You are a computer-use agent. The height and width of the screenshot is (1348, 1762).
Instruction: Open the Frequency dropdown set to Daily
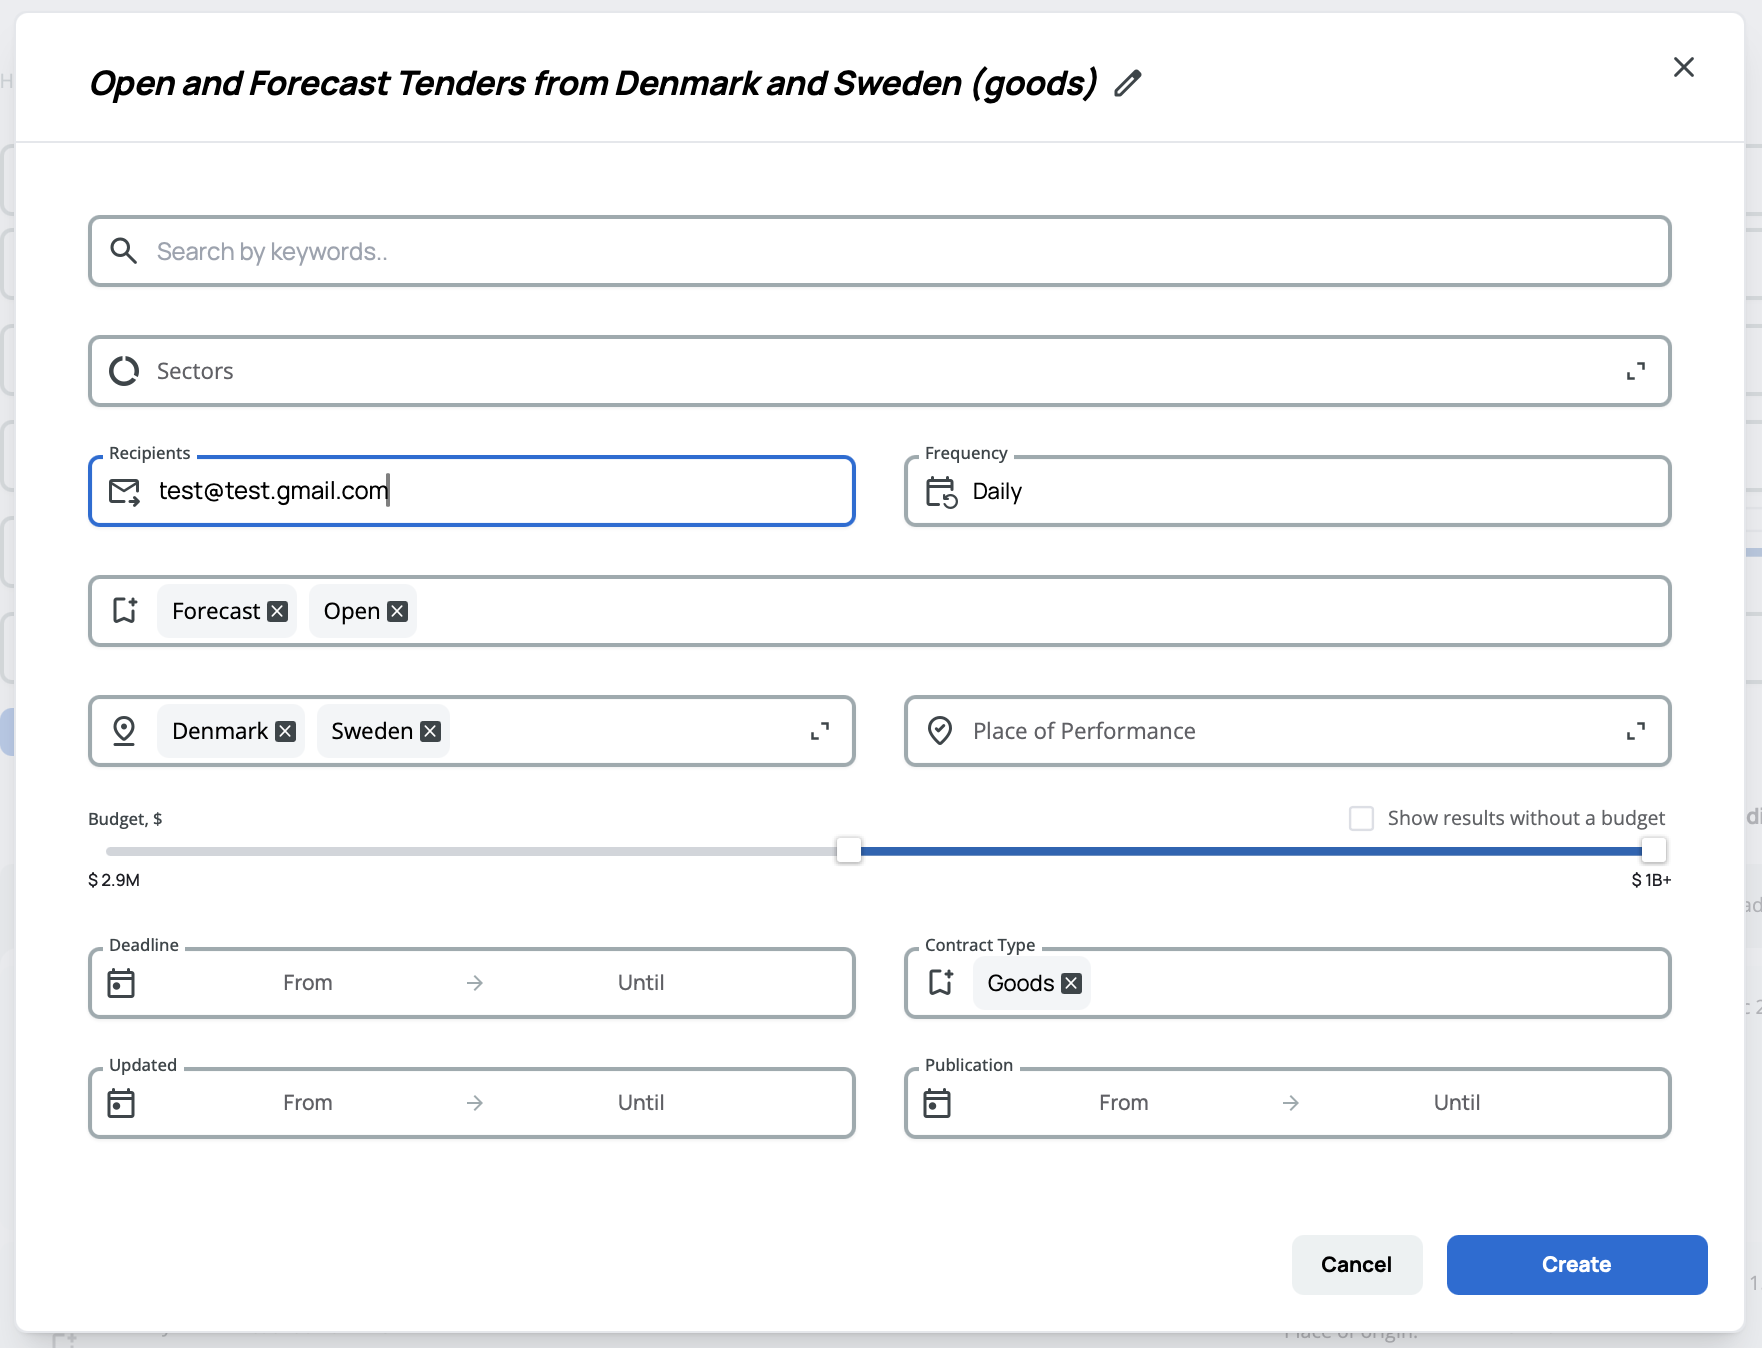[1287, 491]
